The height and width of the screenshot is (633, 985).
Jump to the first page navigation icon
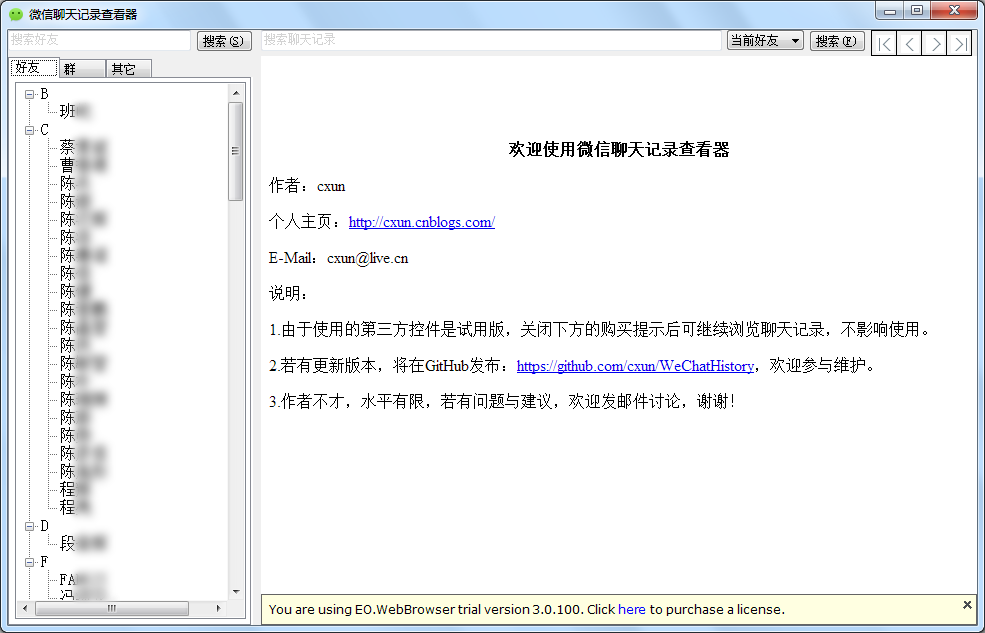click(884, 43)
